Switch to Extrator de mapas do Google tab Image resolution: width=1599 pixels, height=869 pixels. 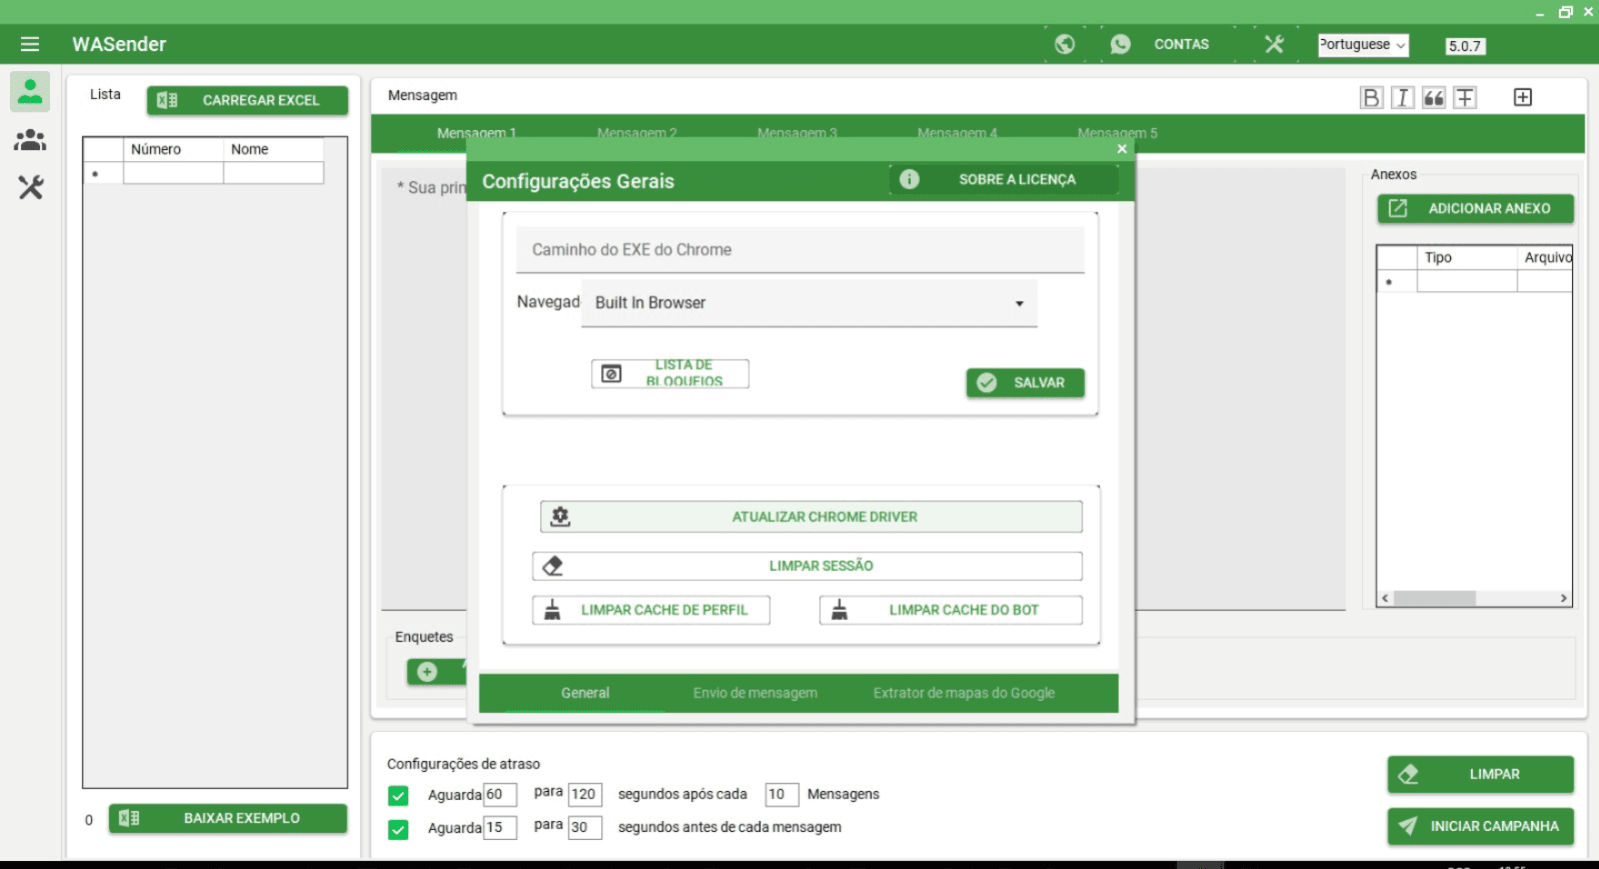point(963,693)
